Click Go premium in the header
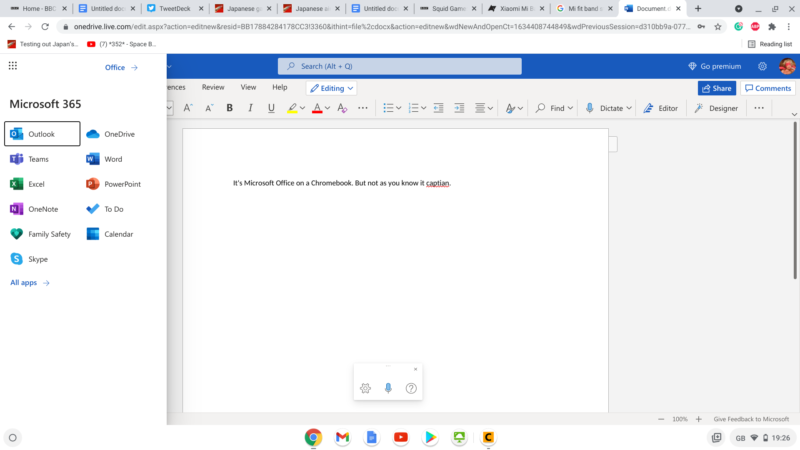The width and height of the screenshot is (800, 450). 714,66
